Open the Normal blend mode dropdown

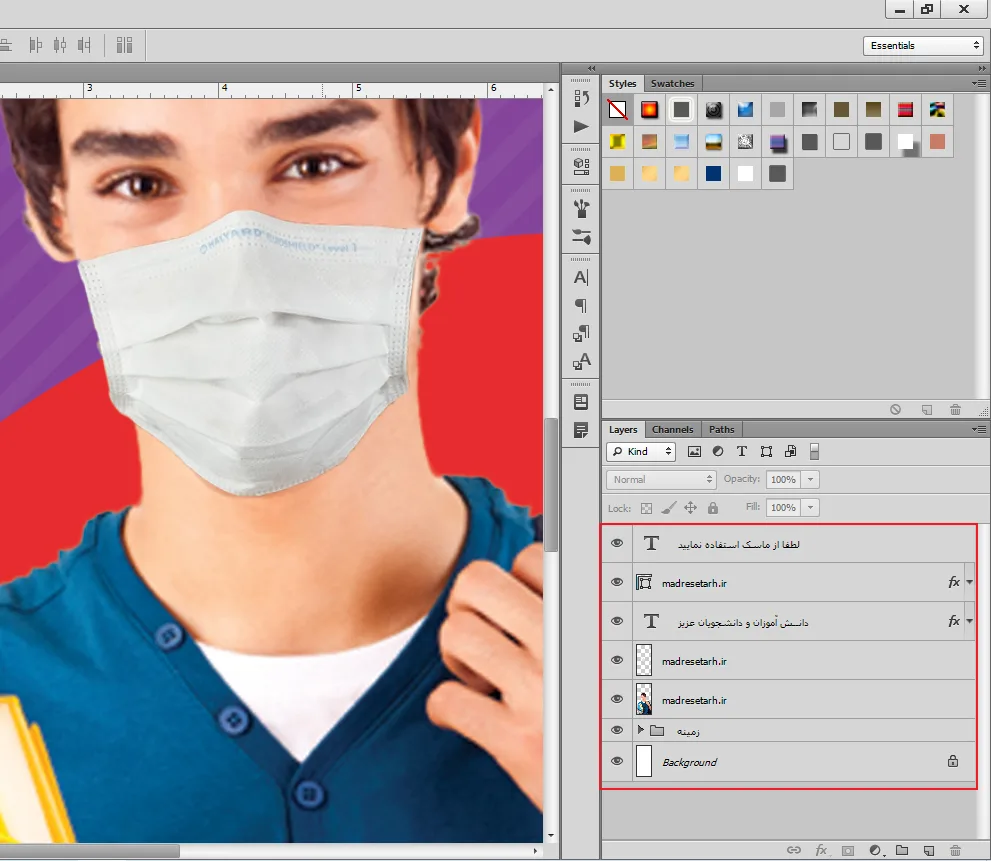[660, 479]
